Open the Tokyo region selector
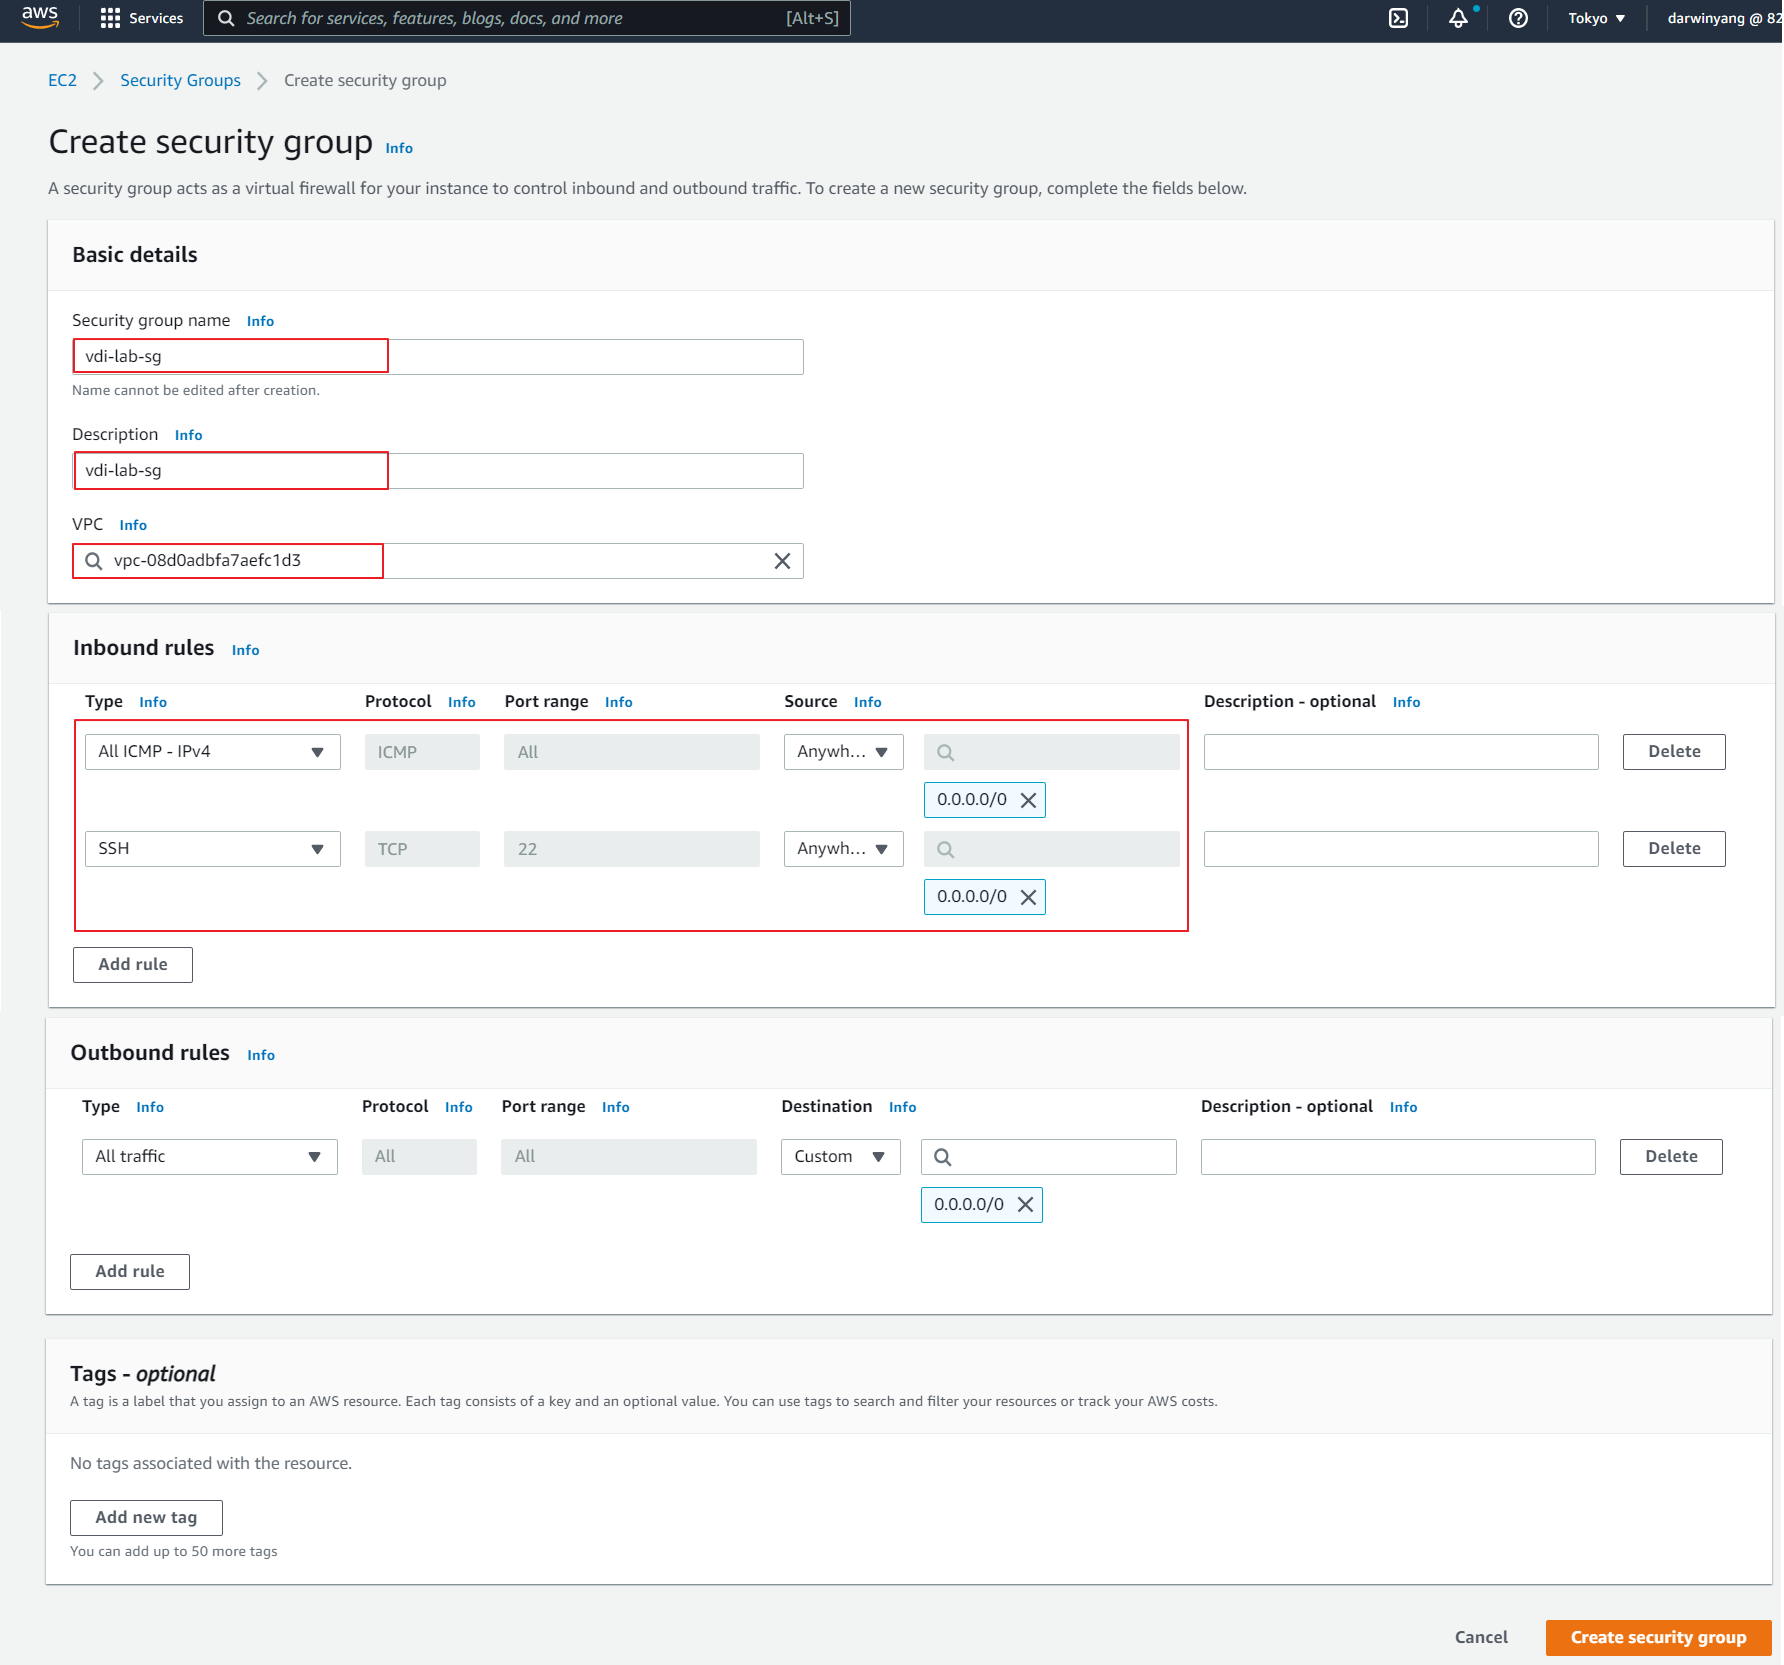This screenshot has width=1784, height=1665. pos(1596,18)
